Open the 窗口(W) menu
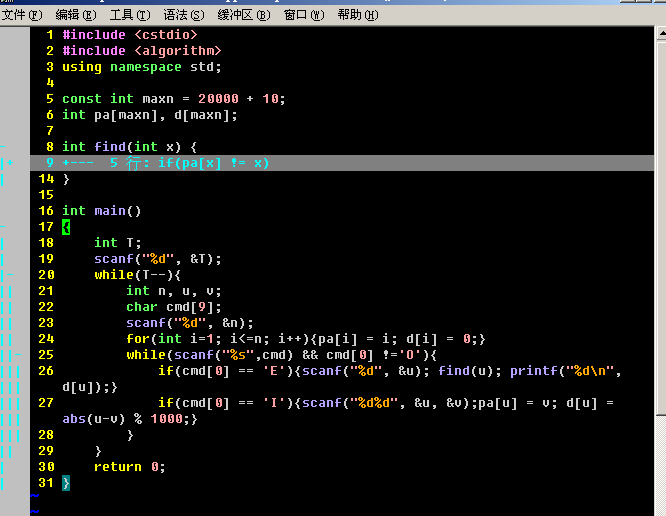 pos(304,15)
